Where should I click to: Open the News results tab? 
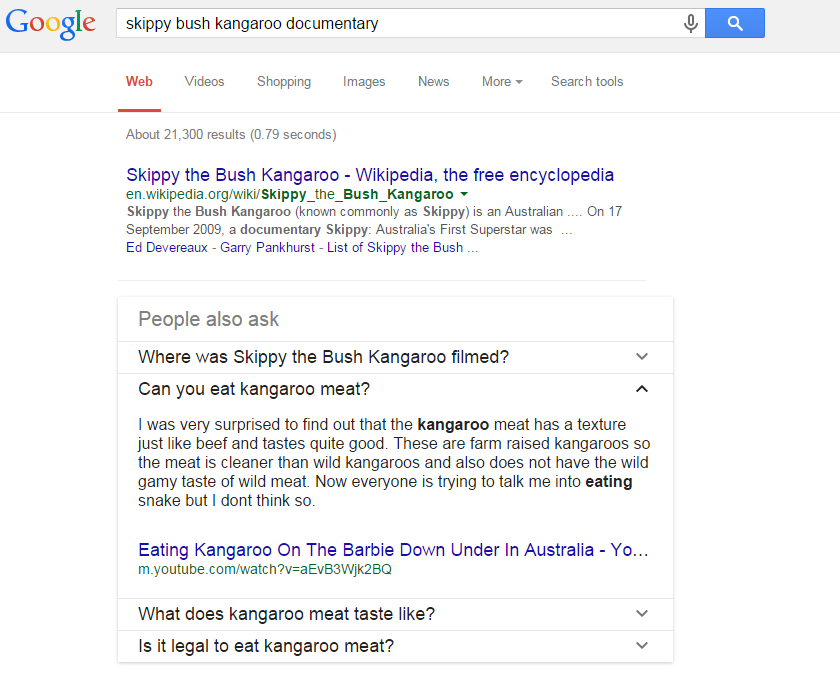433,82
